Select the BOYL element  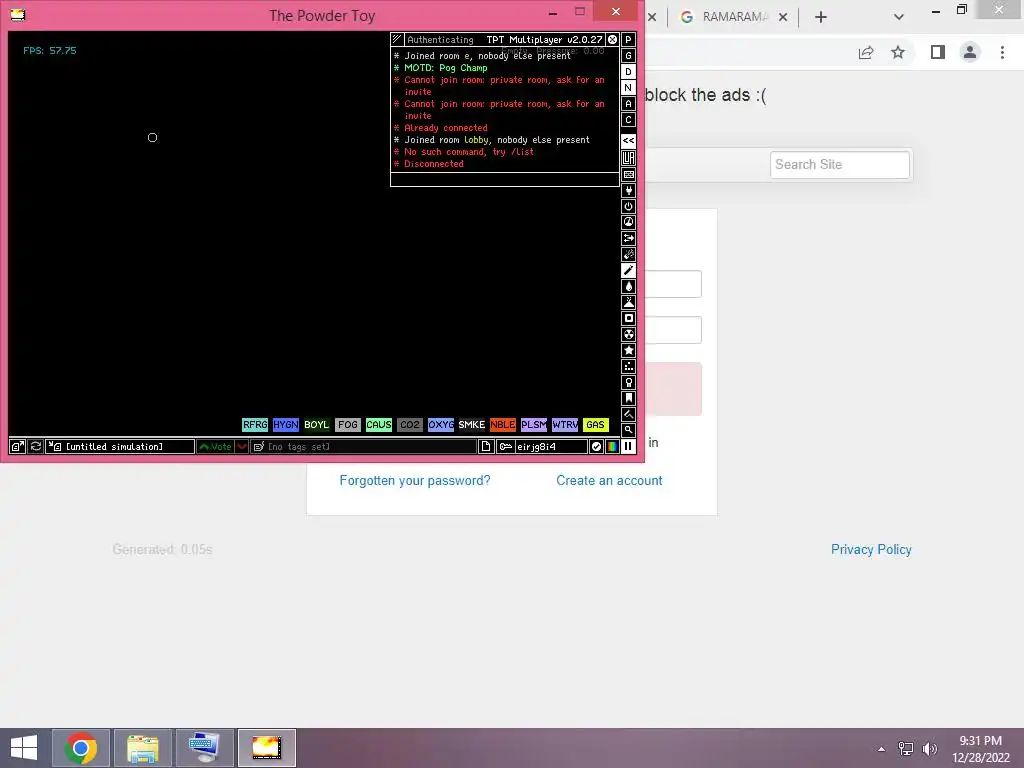point(317,425)
